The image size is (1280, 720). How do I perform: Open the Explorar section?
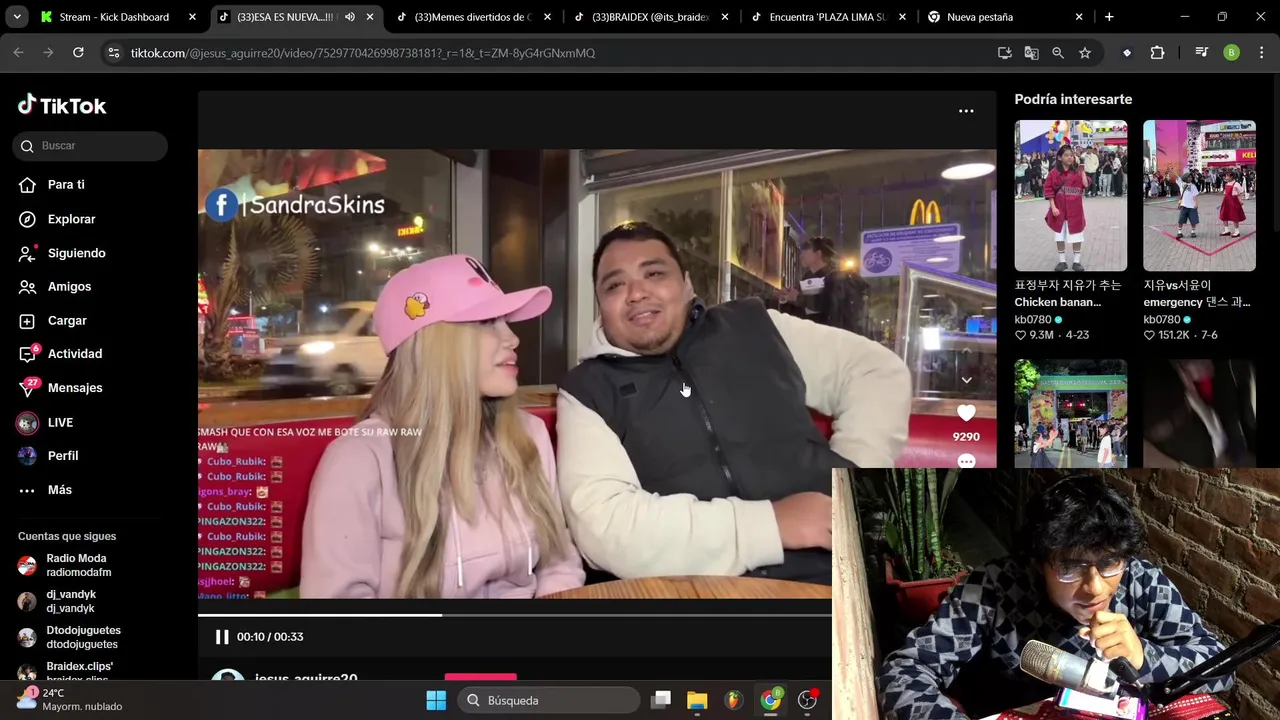(71, 219)
